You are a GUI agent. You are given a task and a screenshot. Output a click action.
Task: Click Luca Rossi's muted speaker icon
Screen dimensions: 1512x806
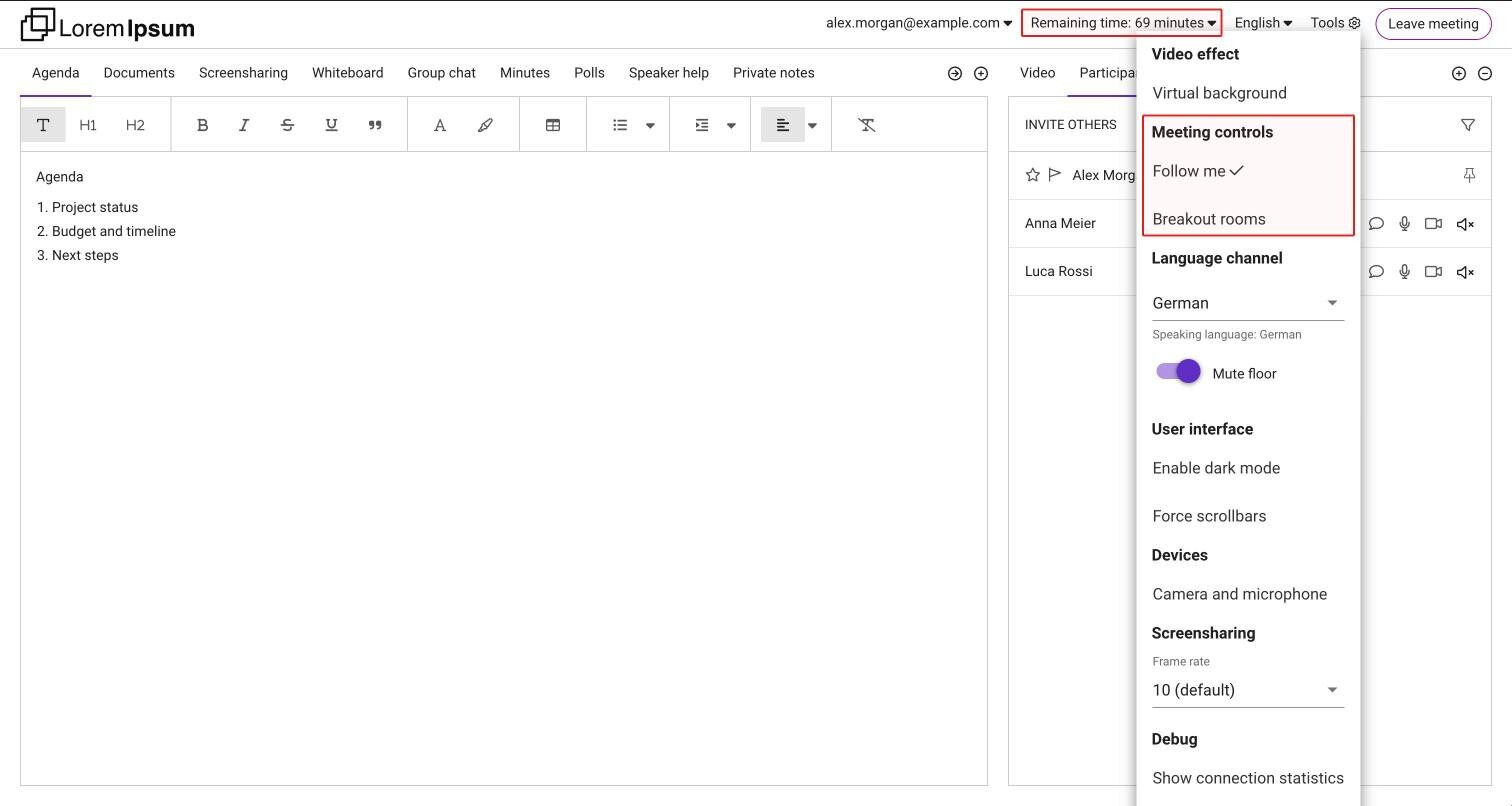coord(1465,272)
